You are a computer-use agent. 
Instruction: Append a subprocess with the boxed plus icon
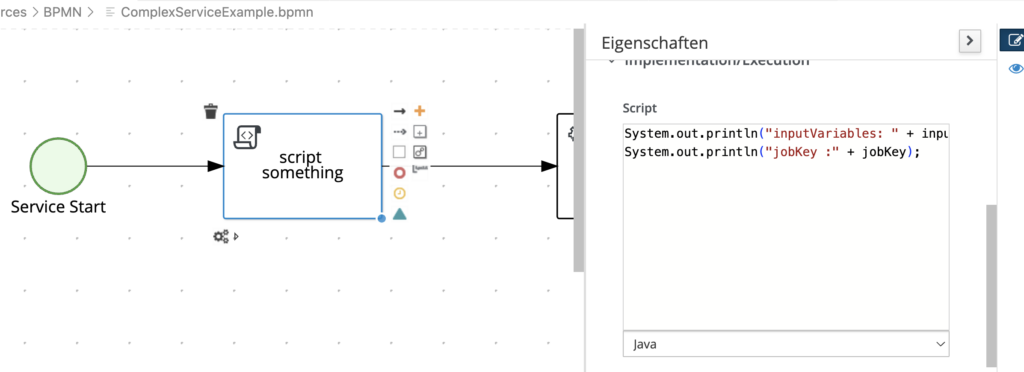420,132
